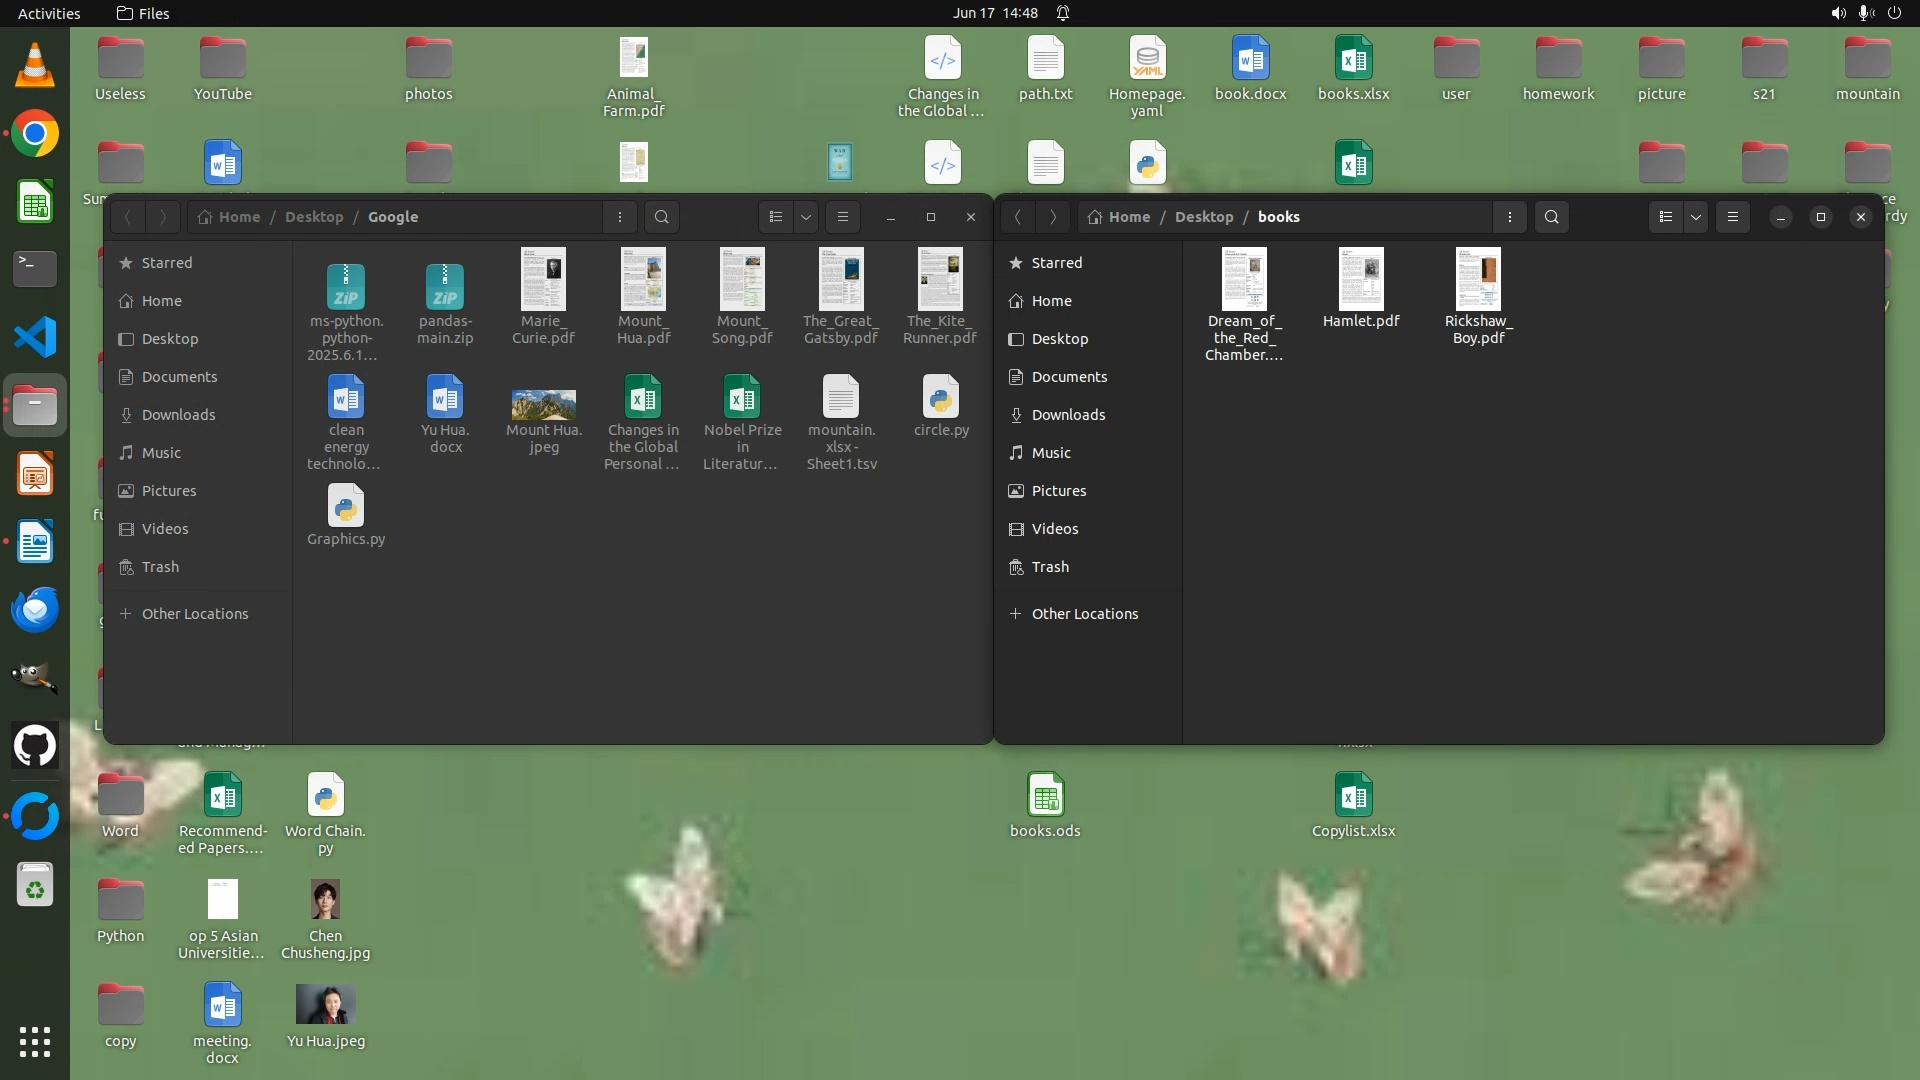Click search icon in books folder window

tap(1551, 217)
